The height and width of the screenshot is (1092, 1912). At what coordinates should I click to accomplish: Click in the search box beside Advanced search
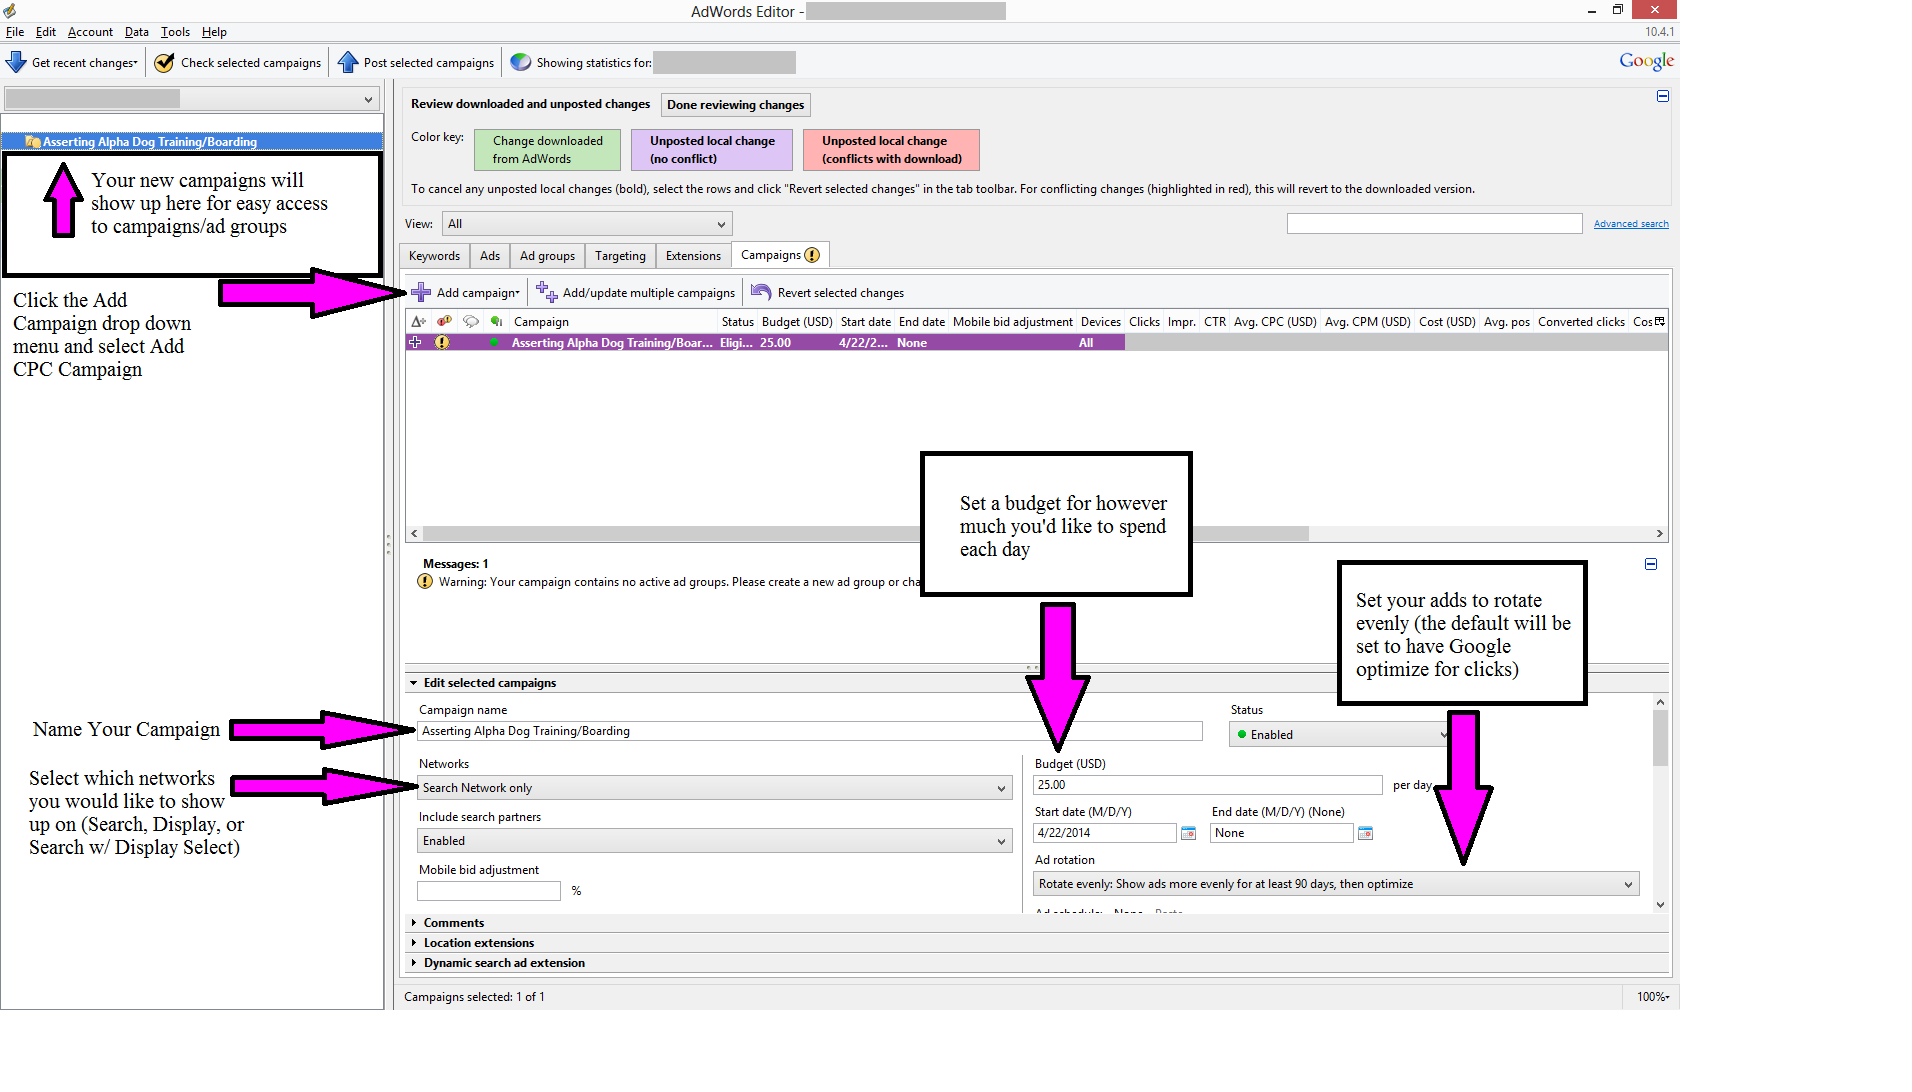[1434, 223]
